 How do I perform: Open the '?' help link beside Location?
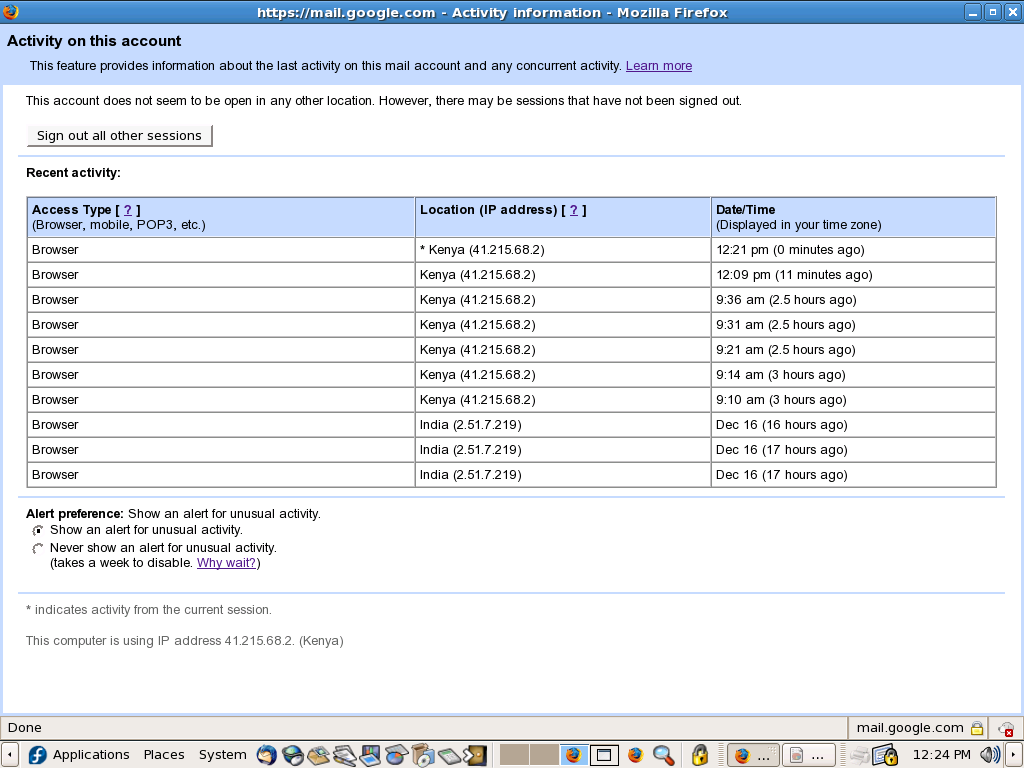pyautogui.click(x=574, y=210)
